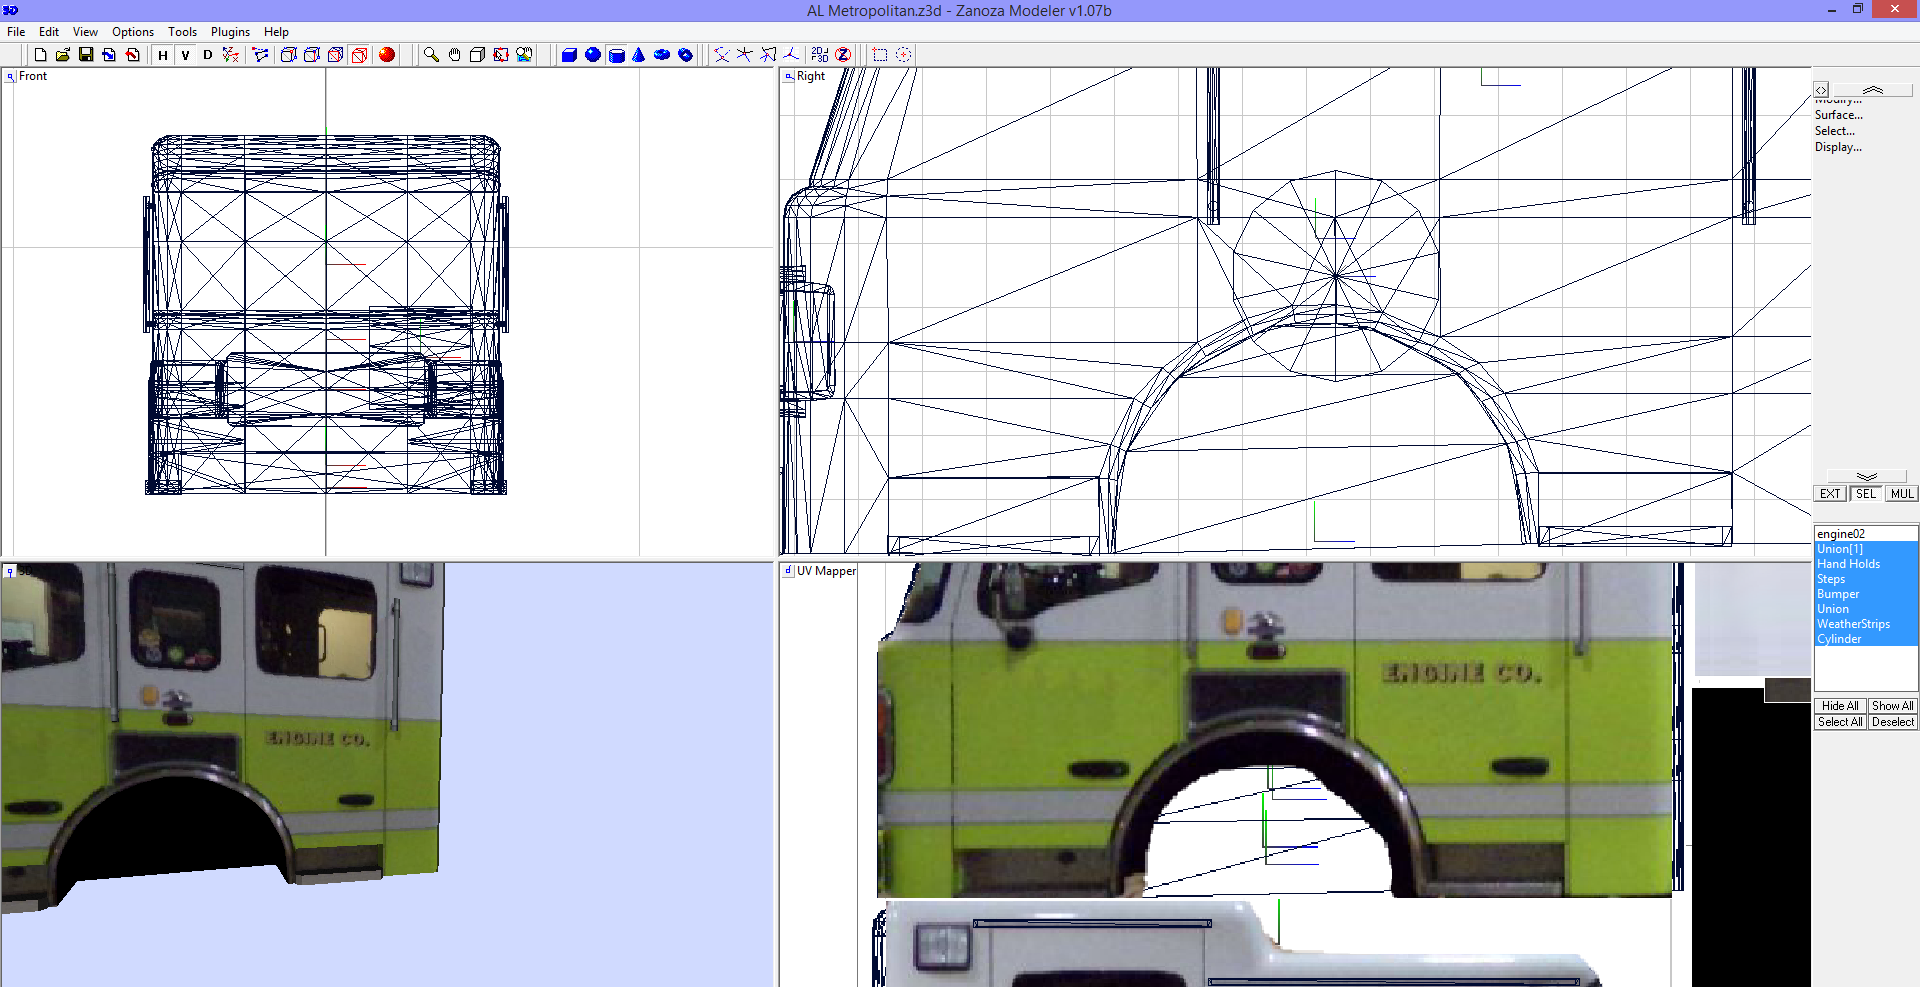Toggle the H view button
The image size is (1920, 987).
[x=162, y=55]
